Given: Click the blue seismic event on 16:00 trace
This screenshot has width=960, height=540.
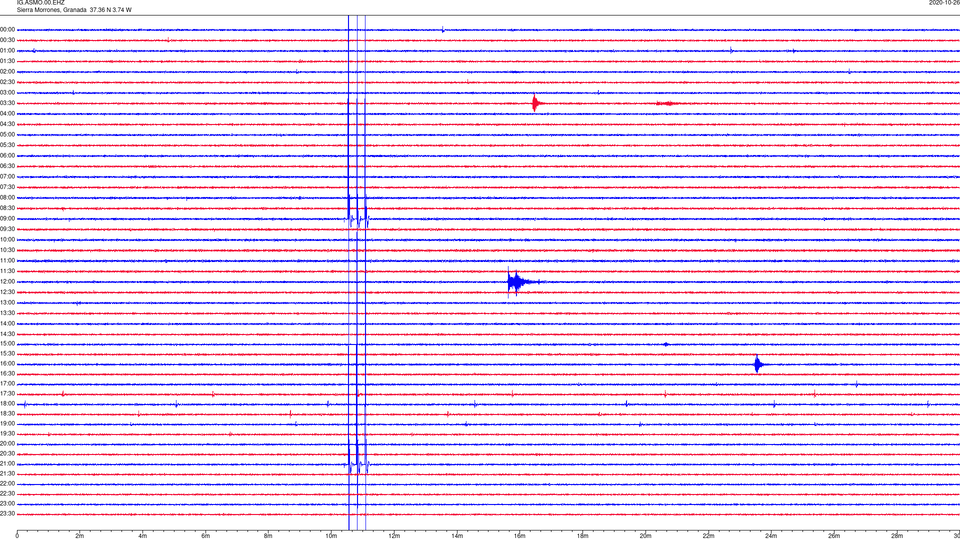Looking at the screenshot, I should 759,364.
